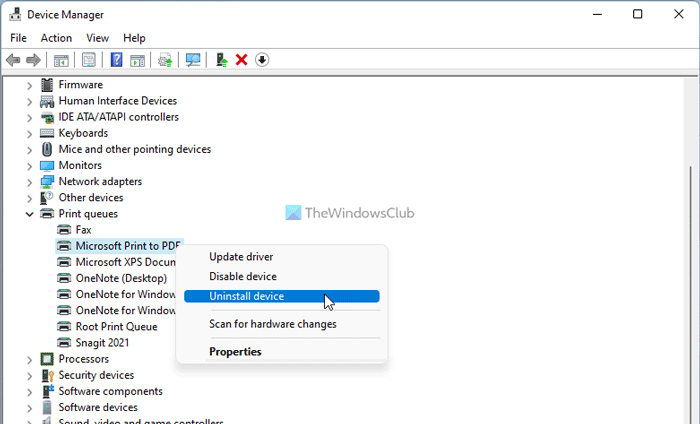Screen dimensions: 700x424
Task: Select Snagit 2021 print queue
Action: [x=93, y=343]
